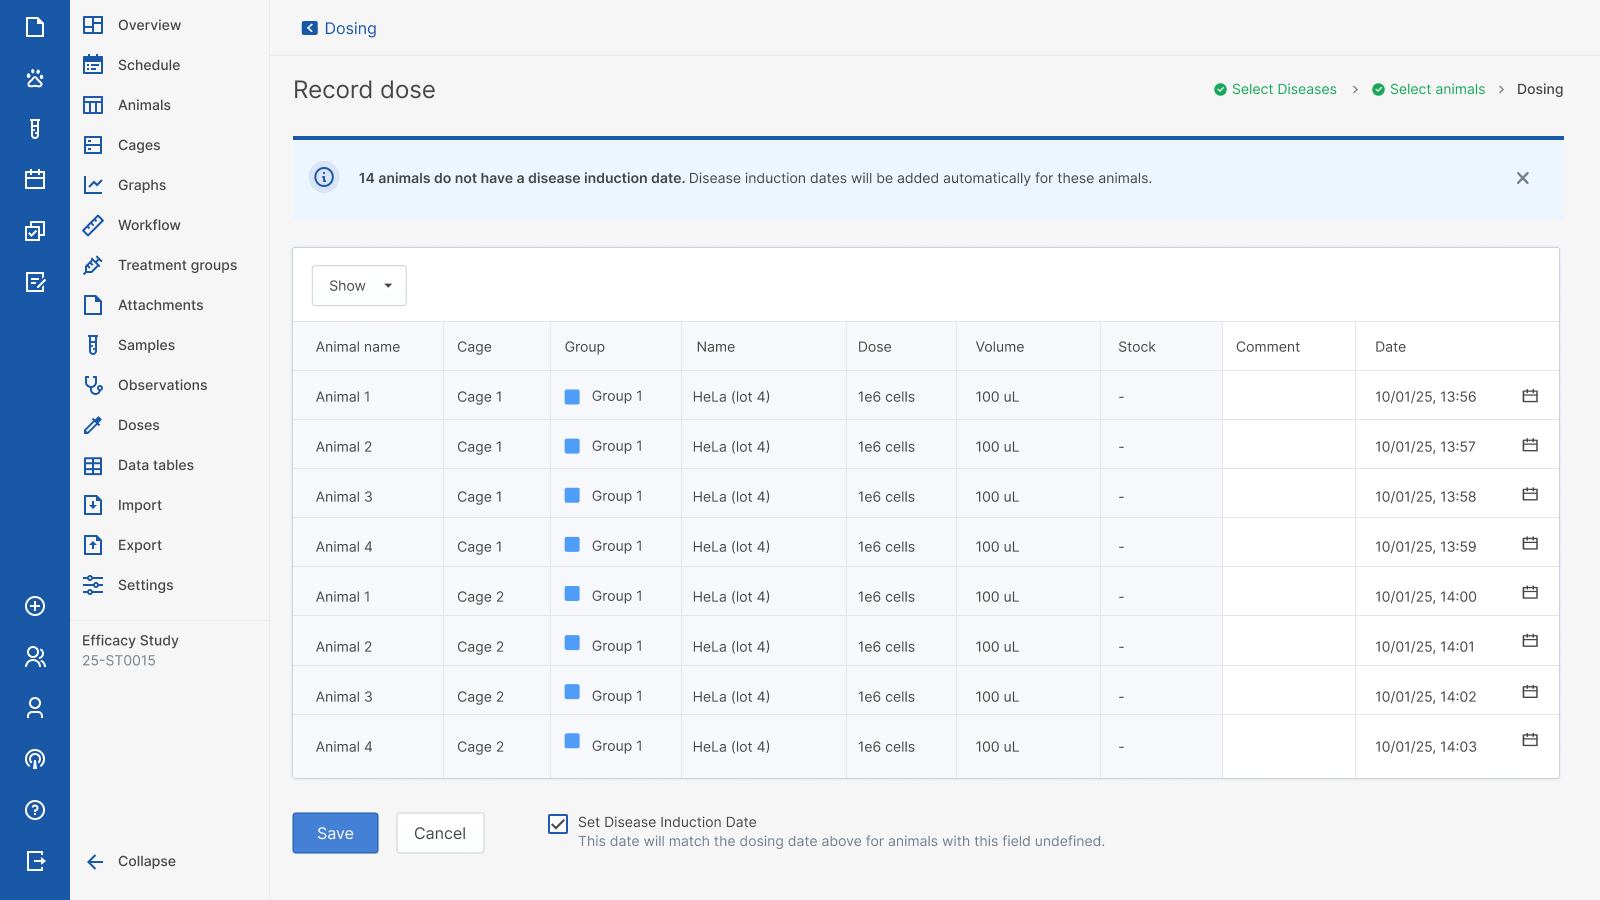Edit the date field 10/01/25, 14:02

1425,697
